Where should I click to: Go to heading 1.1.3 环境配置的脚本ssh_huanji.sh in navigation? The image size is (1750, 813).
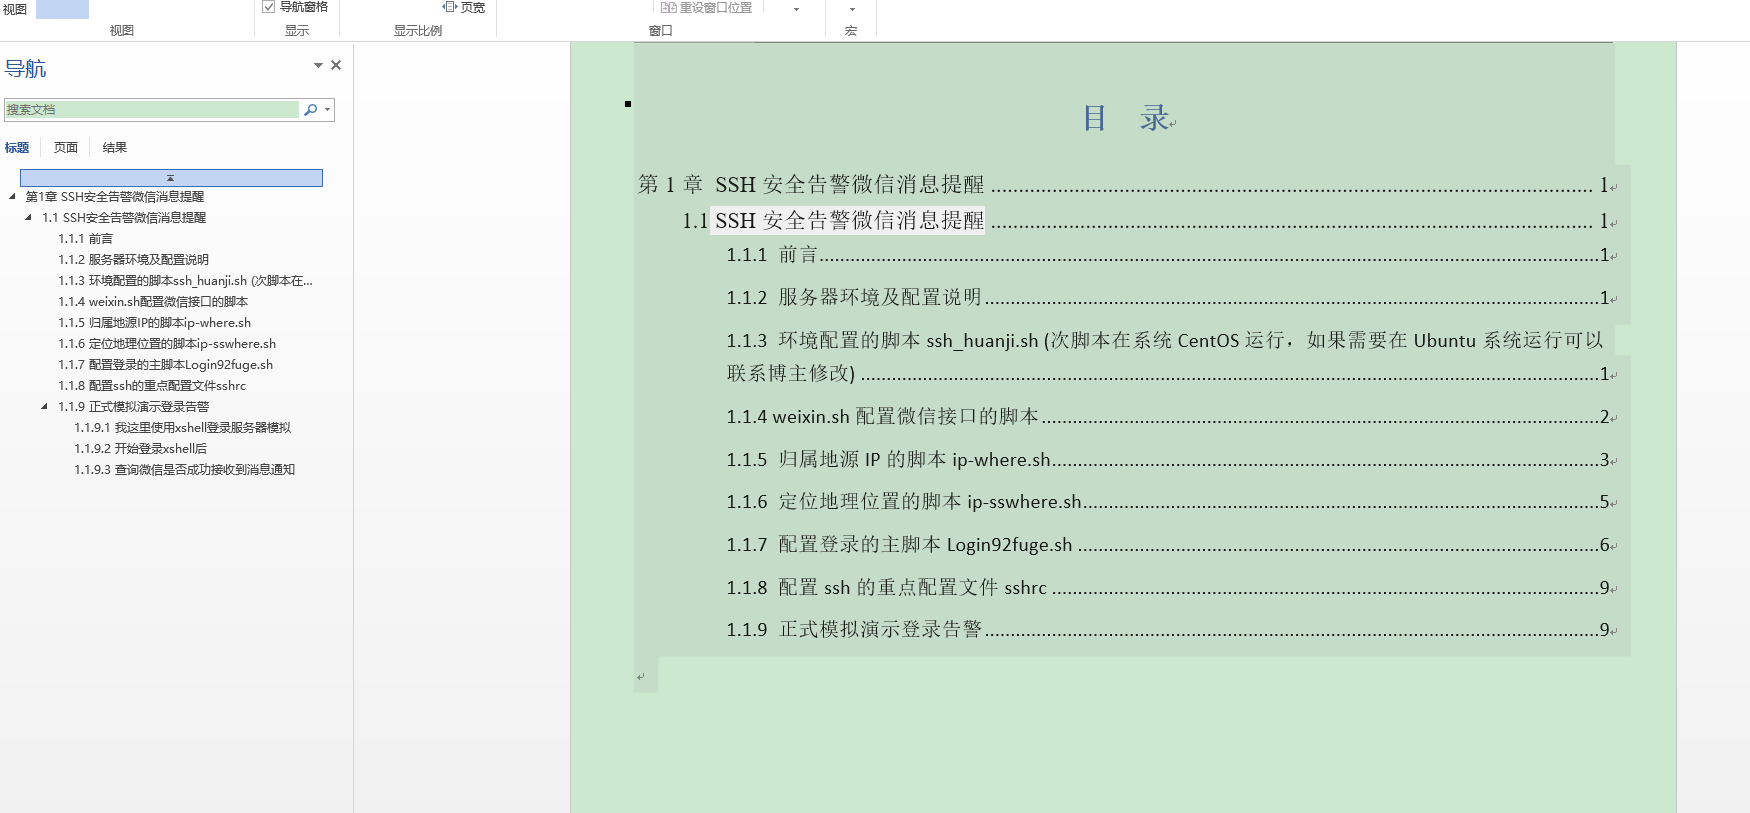185,281
